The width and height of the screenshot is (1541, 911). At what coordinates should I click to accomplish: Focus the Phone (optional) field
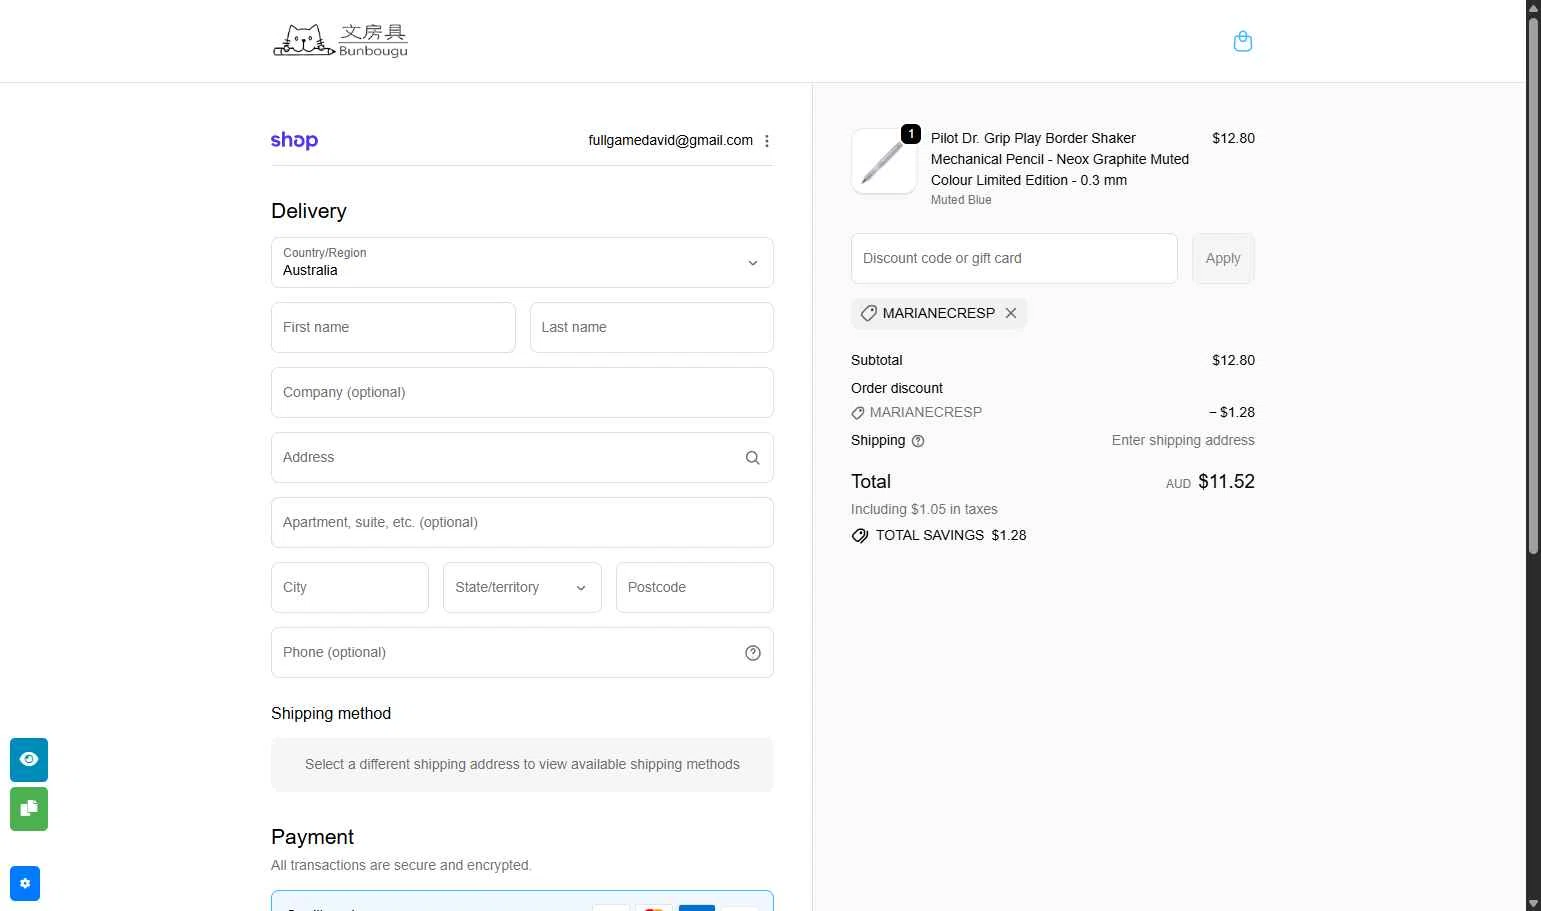click(522, 653)
